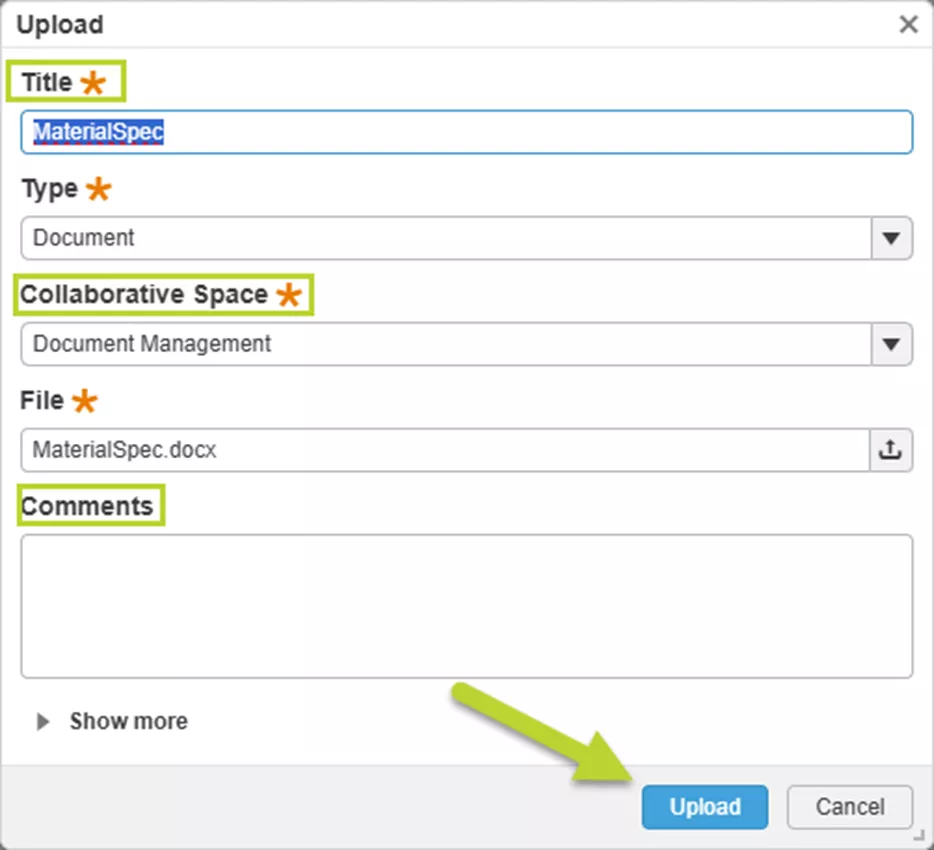Expand the Show more section
Screen dimensions: 934x850
[128, 721]
